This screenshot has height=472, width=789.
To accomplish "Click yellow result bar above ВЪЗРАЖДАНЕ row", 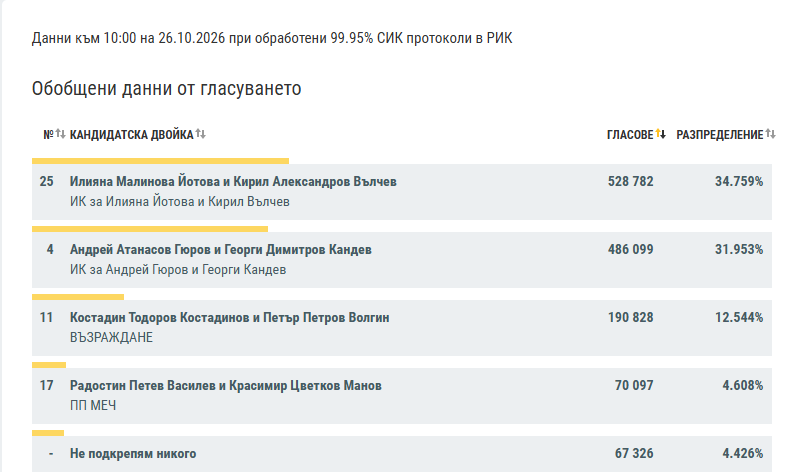I will [x=78, y=297].
